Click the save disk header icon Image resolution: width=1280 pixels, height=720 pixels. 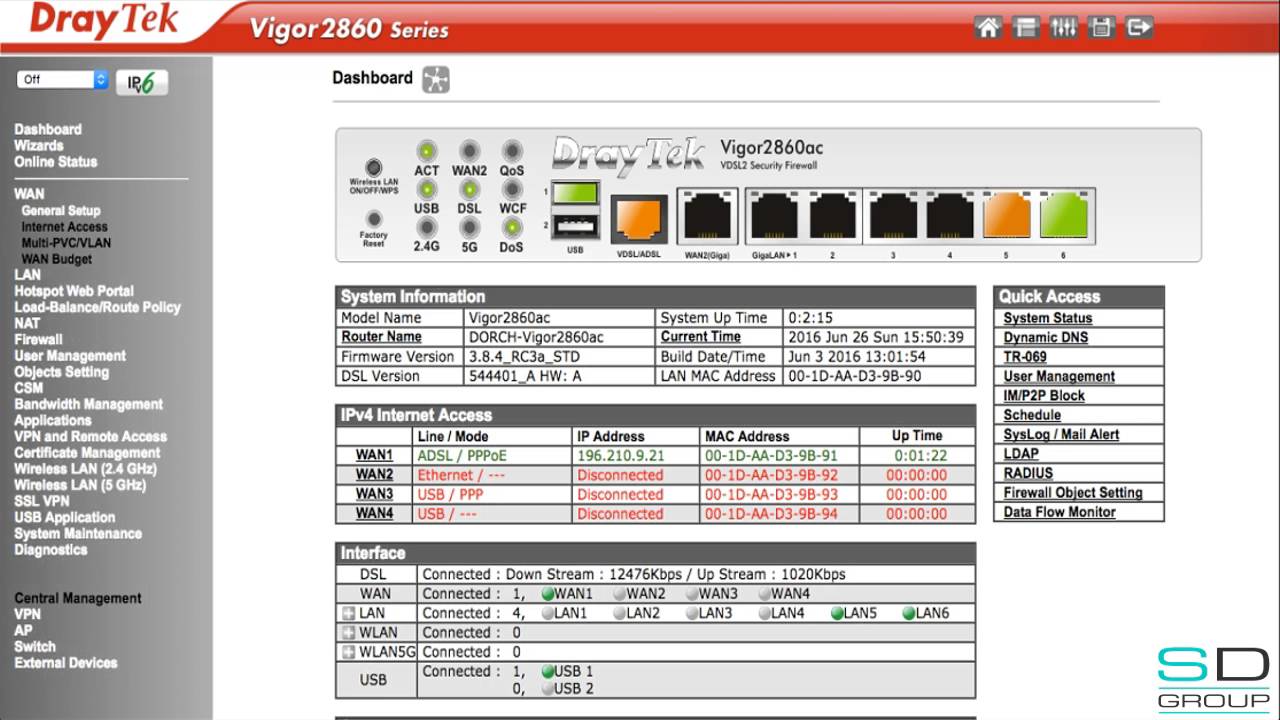[1102, 28]
